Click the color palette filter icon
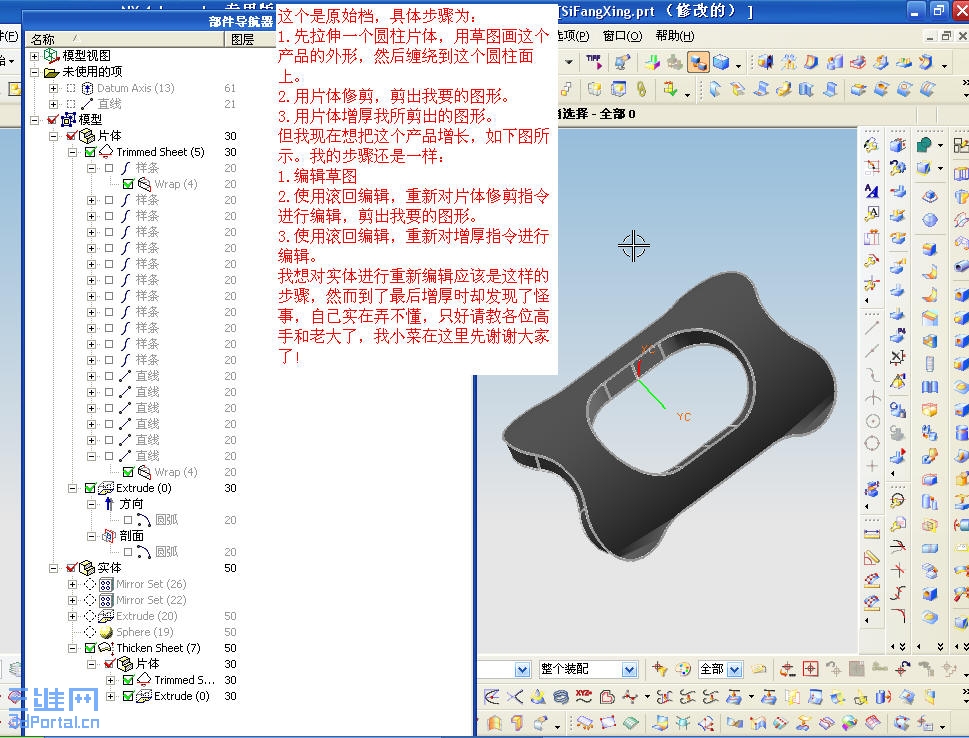The height and width of the screenshot is (738, 969). [x=683, y=669]
